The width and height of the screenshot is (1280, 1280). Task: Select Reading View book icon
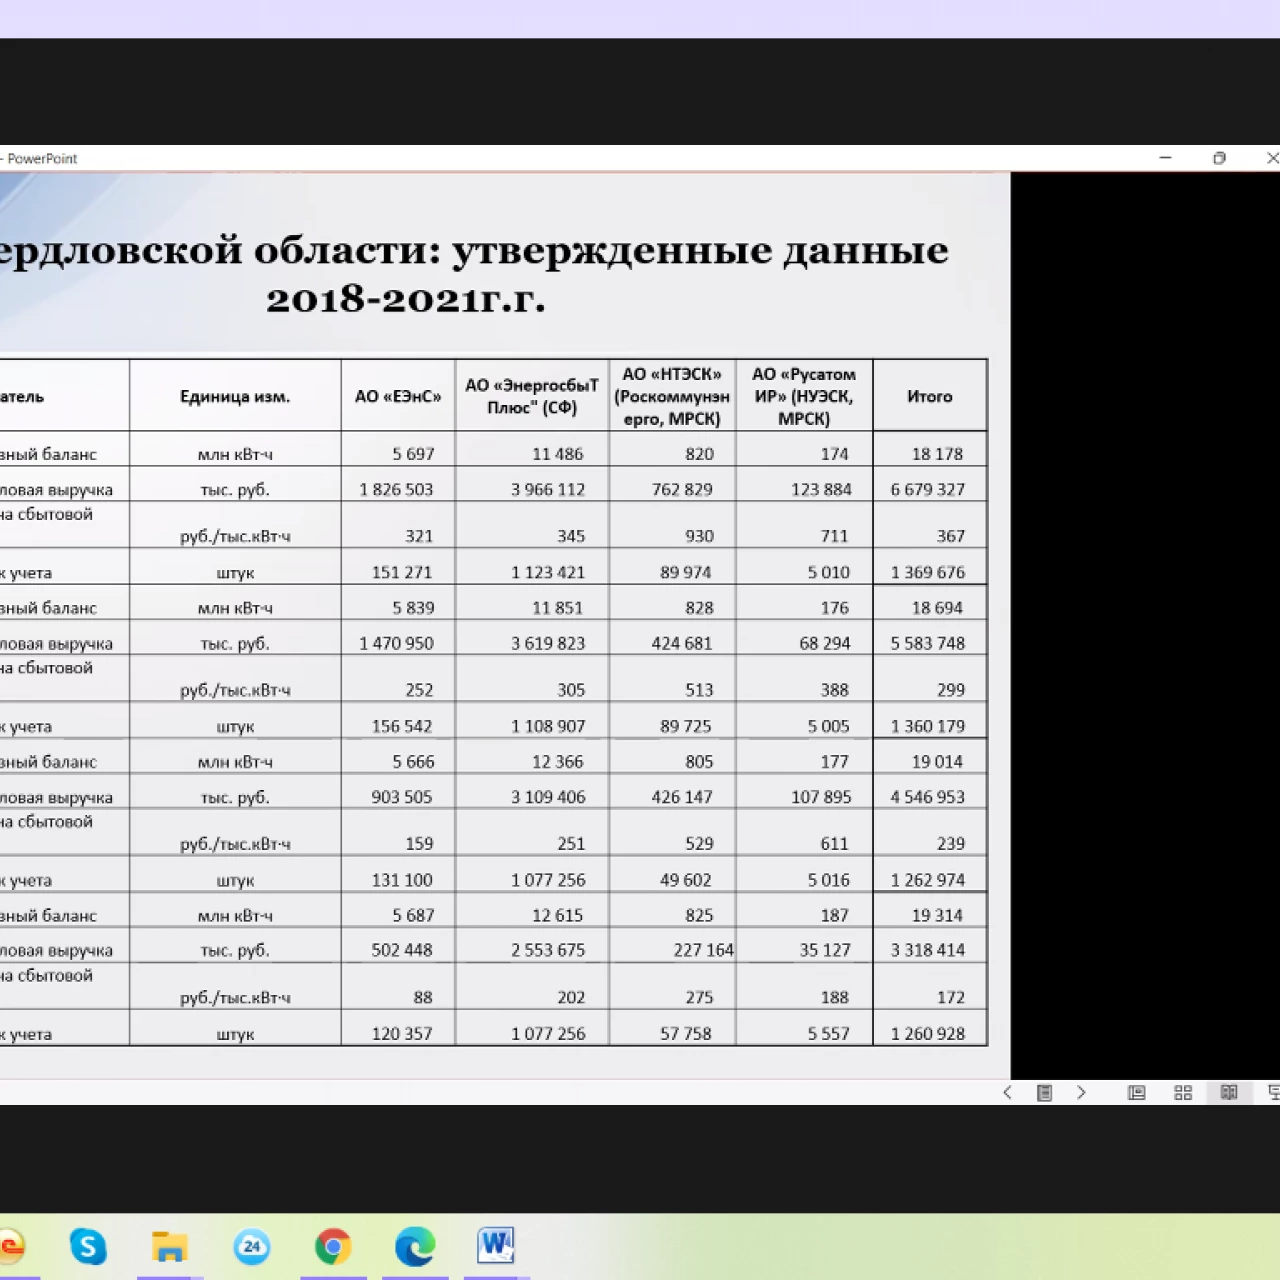(1229, 1093)
